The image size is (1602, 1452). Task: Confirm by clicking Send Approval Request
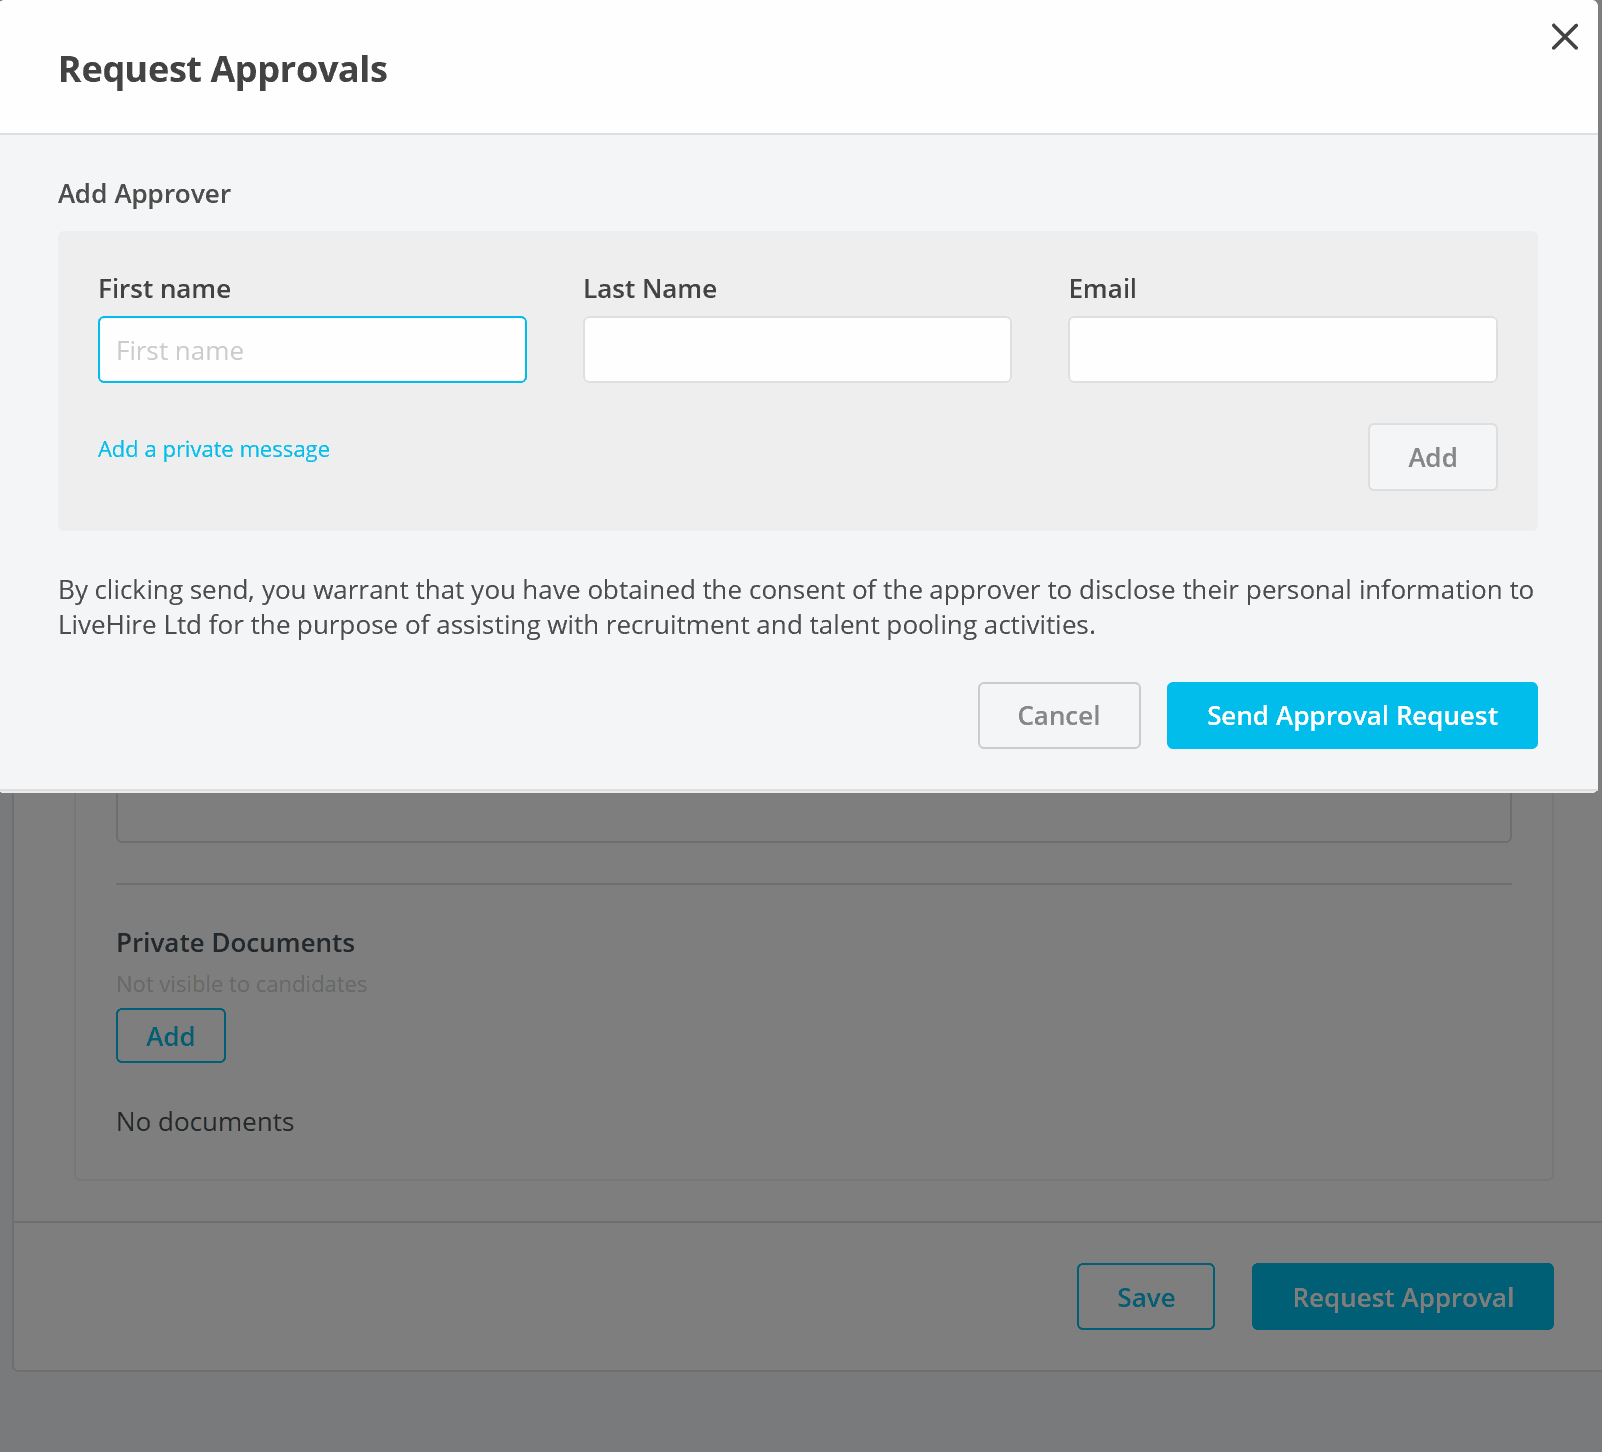click(x=1351, y=715)
